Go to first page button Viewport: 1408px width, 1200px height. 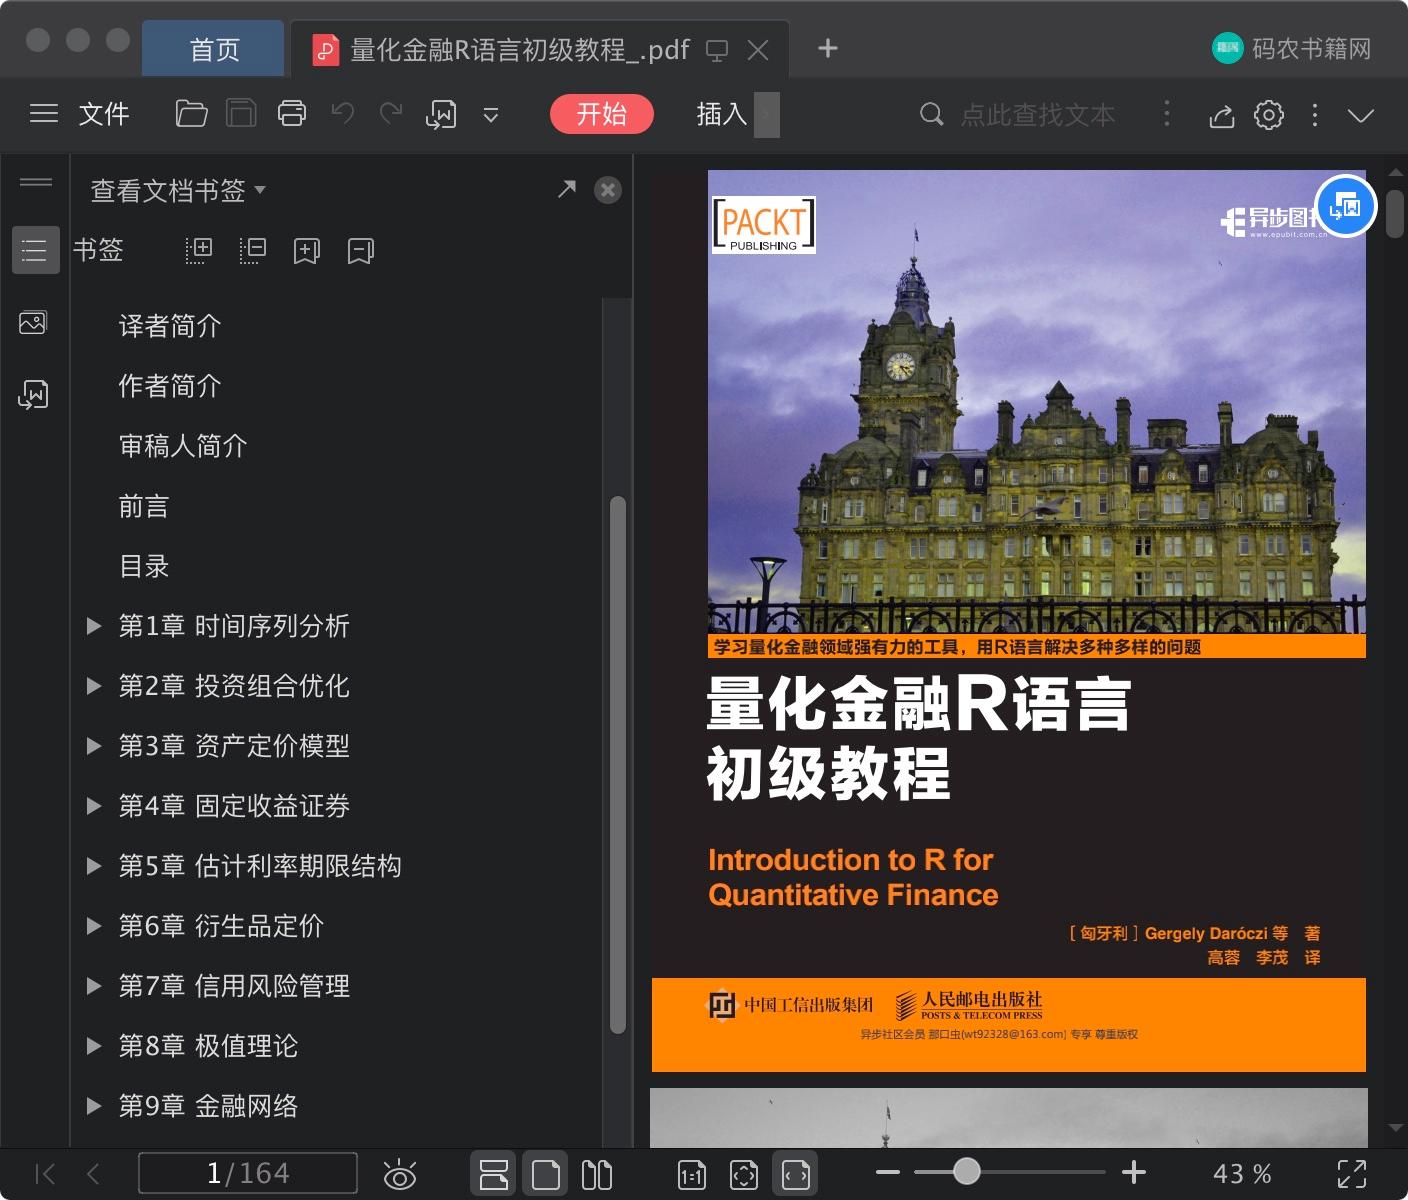click(45, 1174)
